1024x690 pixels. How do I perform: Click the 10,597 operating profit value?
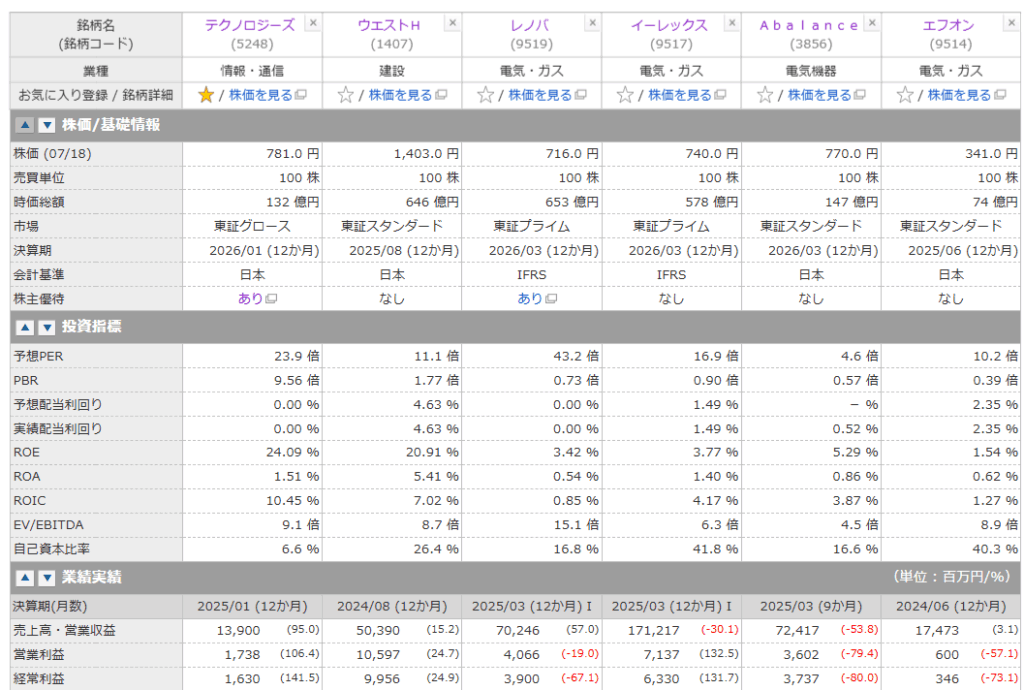tap(378, 655)
